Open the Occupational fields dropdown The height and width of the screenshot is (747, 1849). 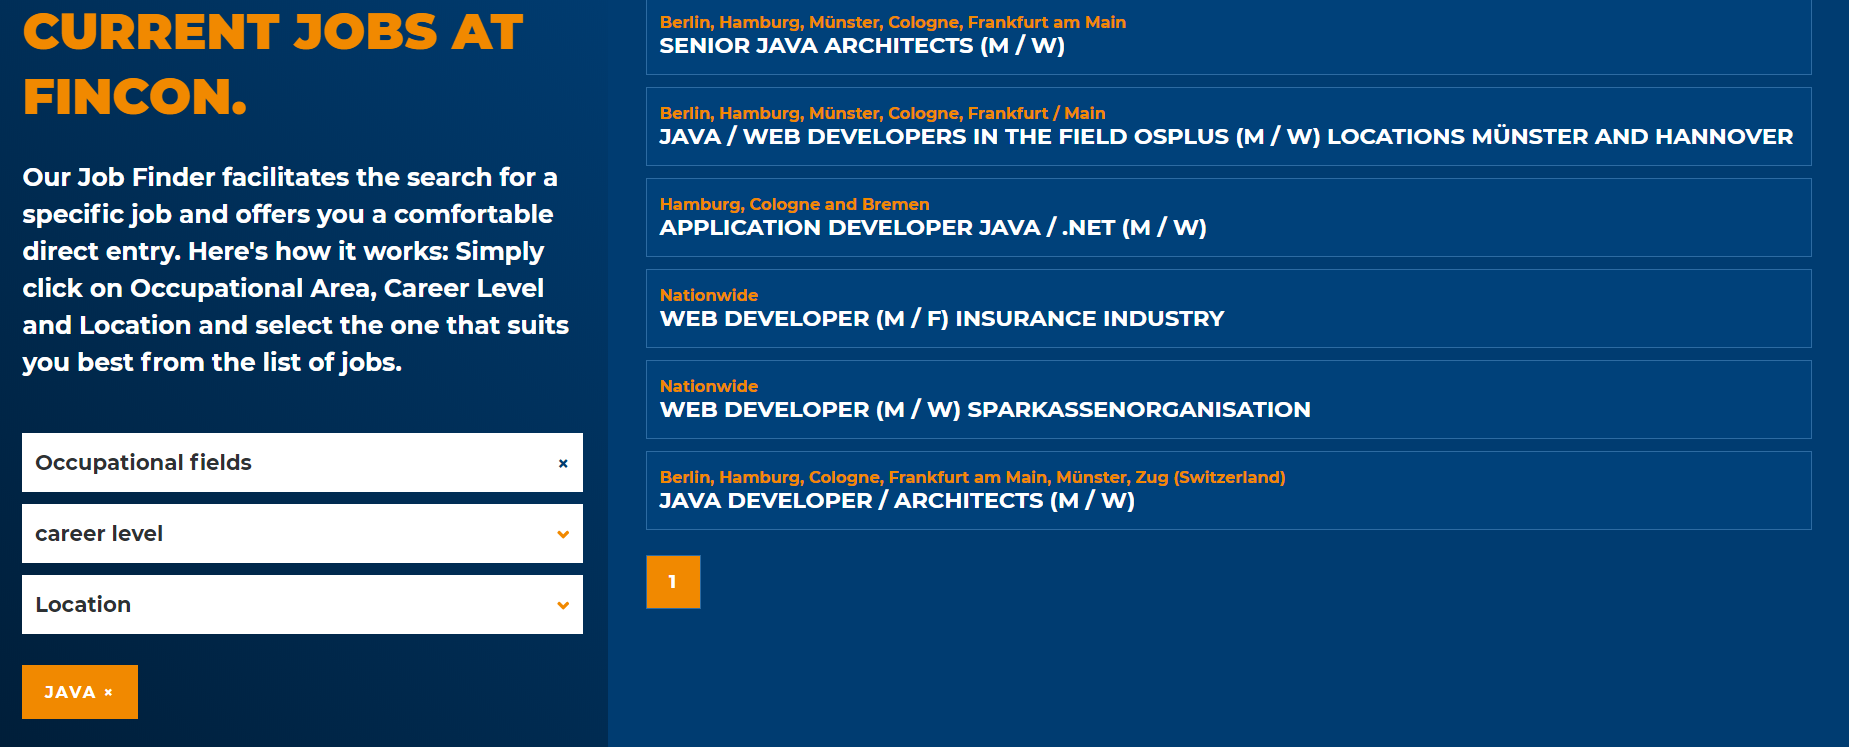coord(302,462)
